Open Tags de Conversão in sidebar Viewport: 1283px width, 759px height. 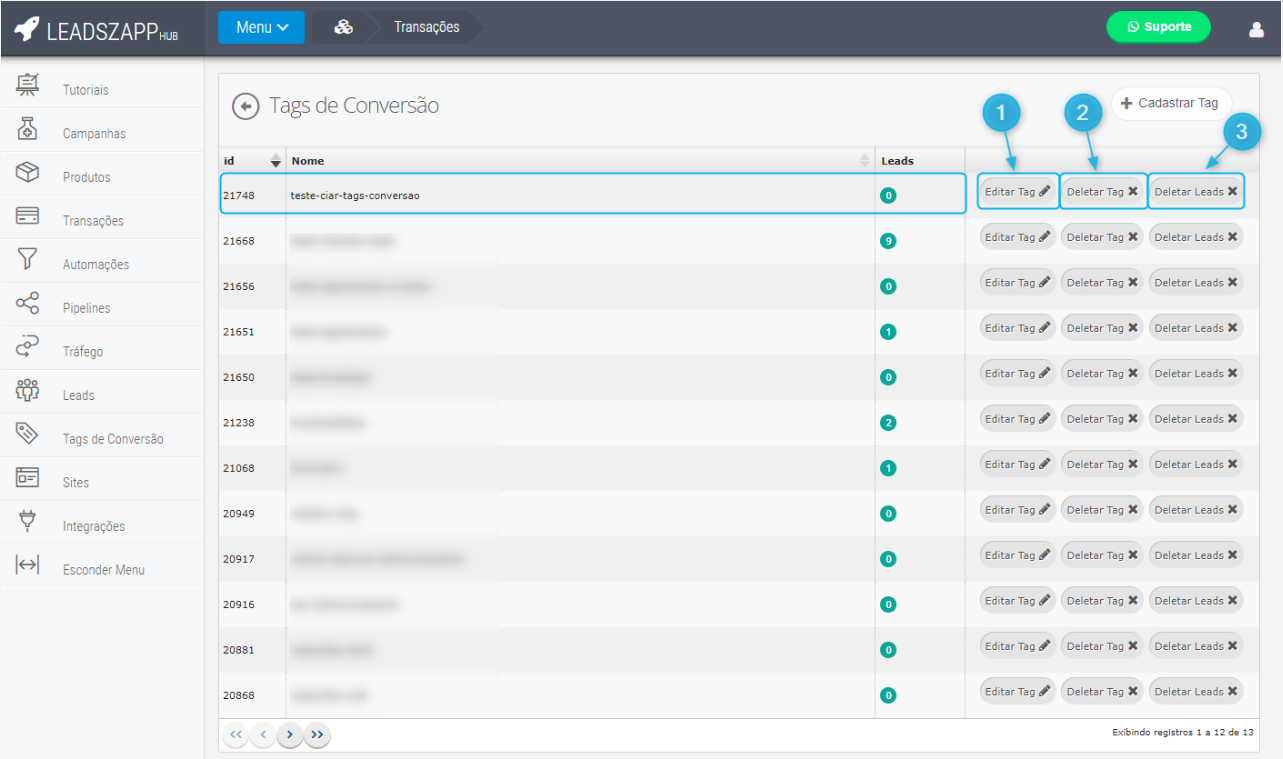[x=112, y=439]
